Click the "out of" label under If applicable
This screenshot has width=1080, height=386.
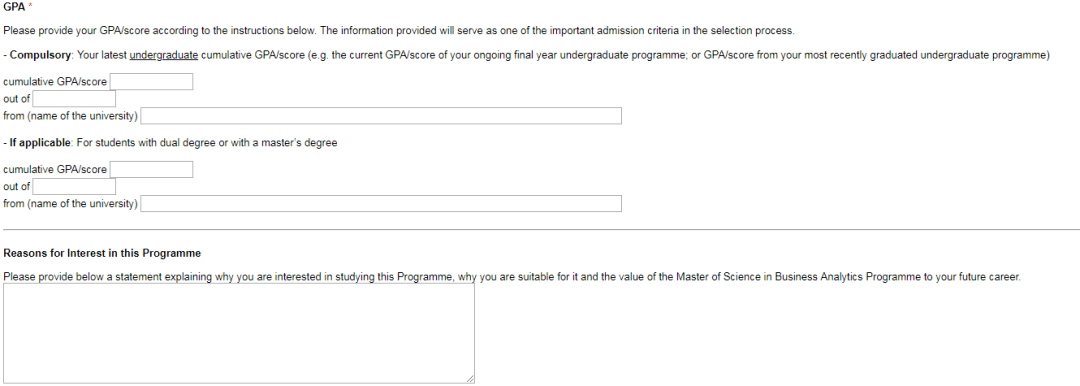pyautogui.click(x=17, y=187)
